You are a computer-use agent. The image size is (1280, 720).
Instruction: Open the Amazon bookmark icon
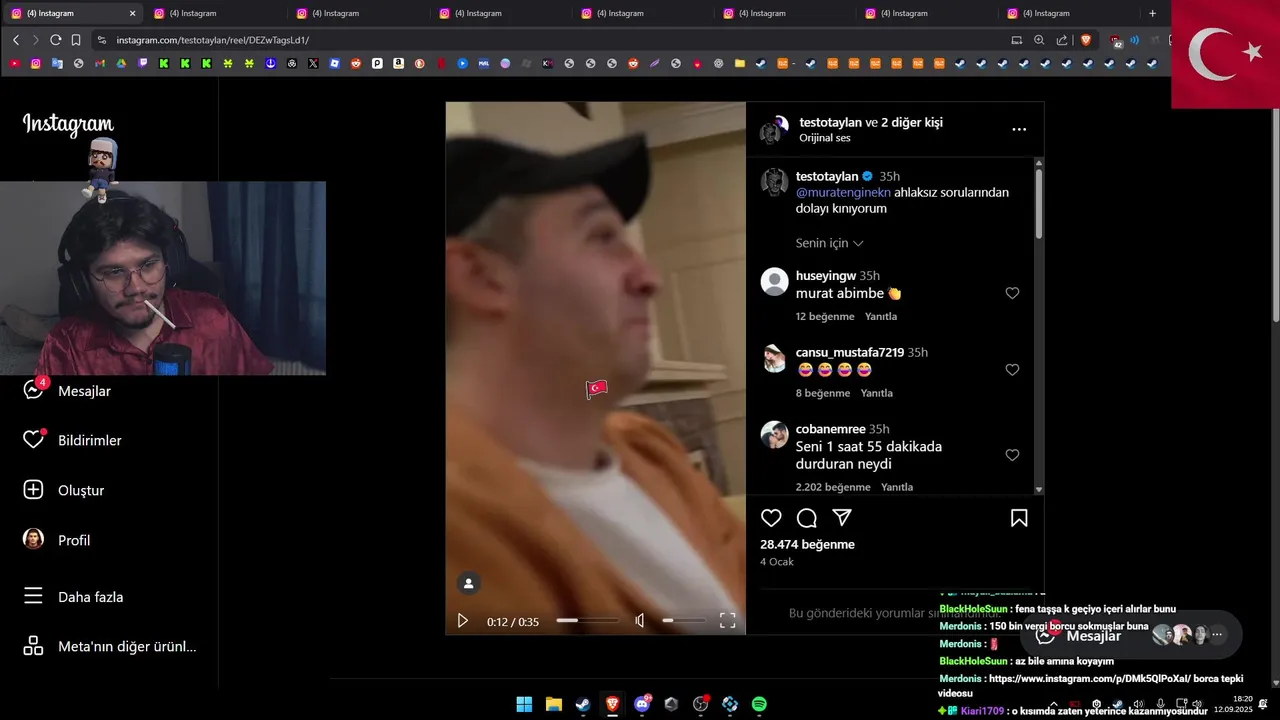tap(399, 63)
